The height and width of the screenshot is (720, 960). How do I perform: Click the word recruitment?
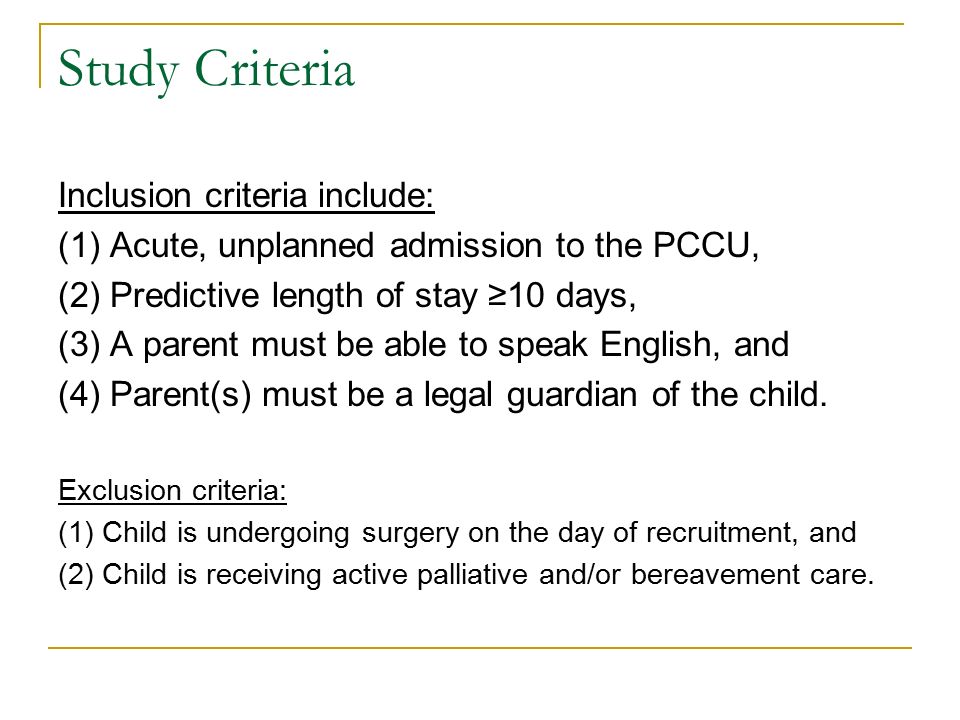(722, 532)
